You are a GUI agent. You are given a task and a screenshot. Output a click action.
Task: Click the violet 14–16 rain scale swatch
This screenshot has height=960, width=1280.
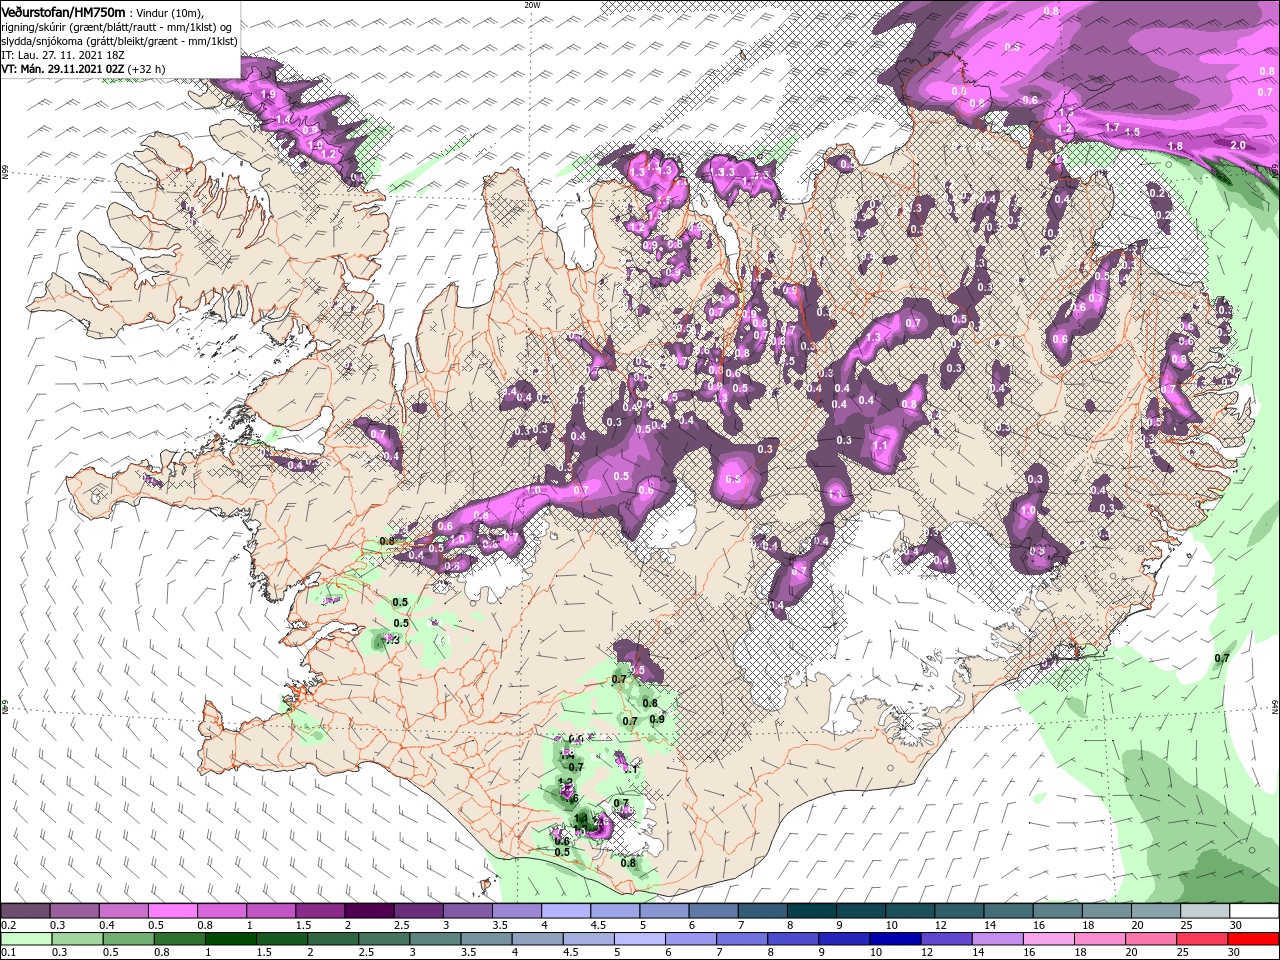coord(997,939)
